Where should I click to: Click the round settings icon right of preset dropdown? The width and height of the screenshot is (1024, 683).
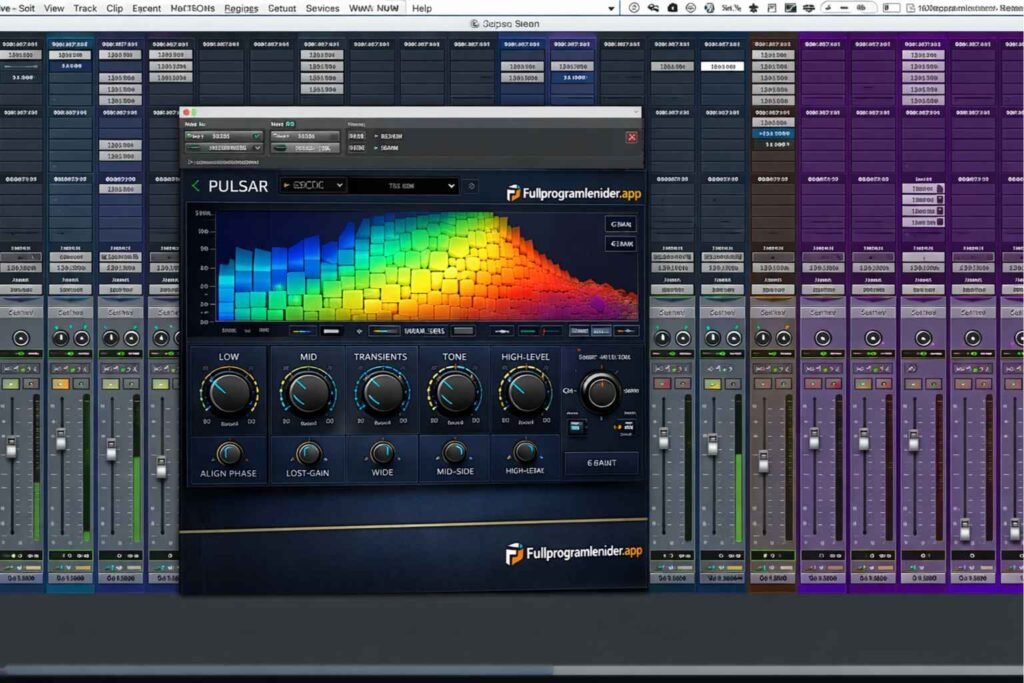click(472, 186)
